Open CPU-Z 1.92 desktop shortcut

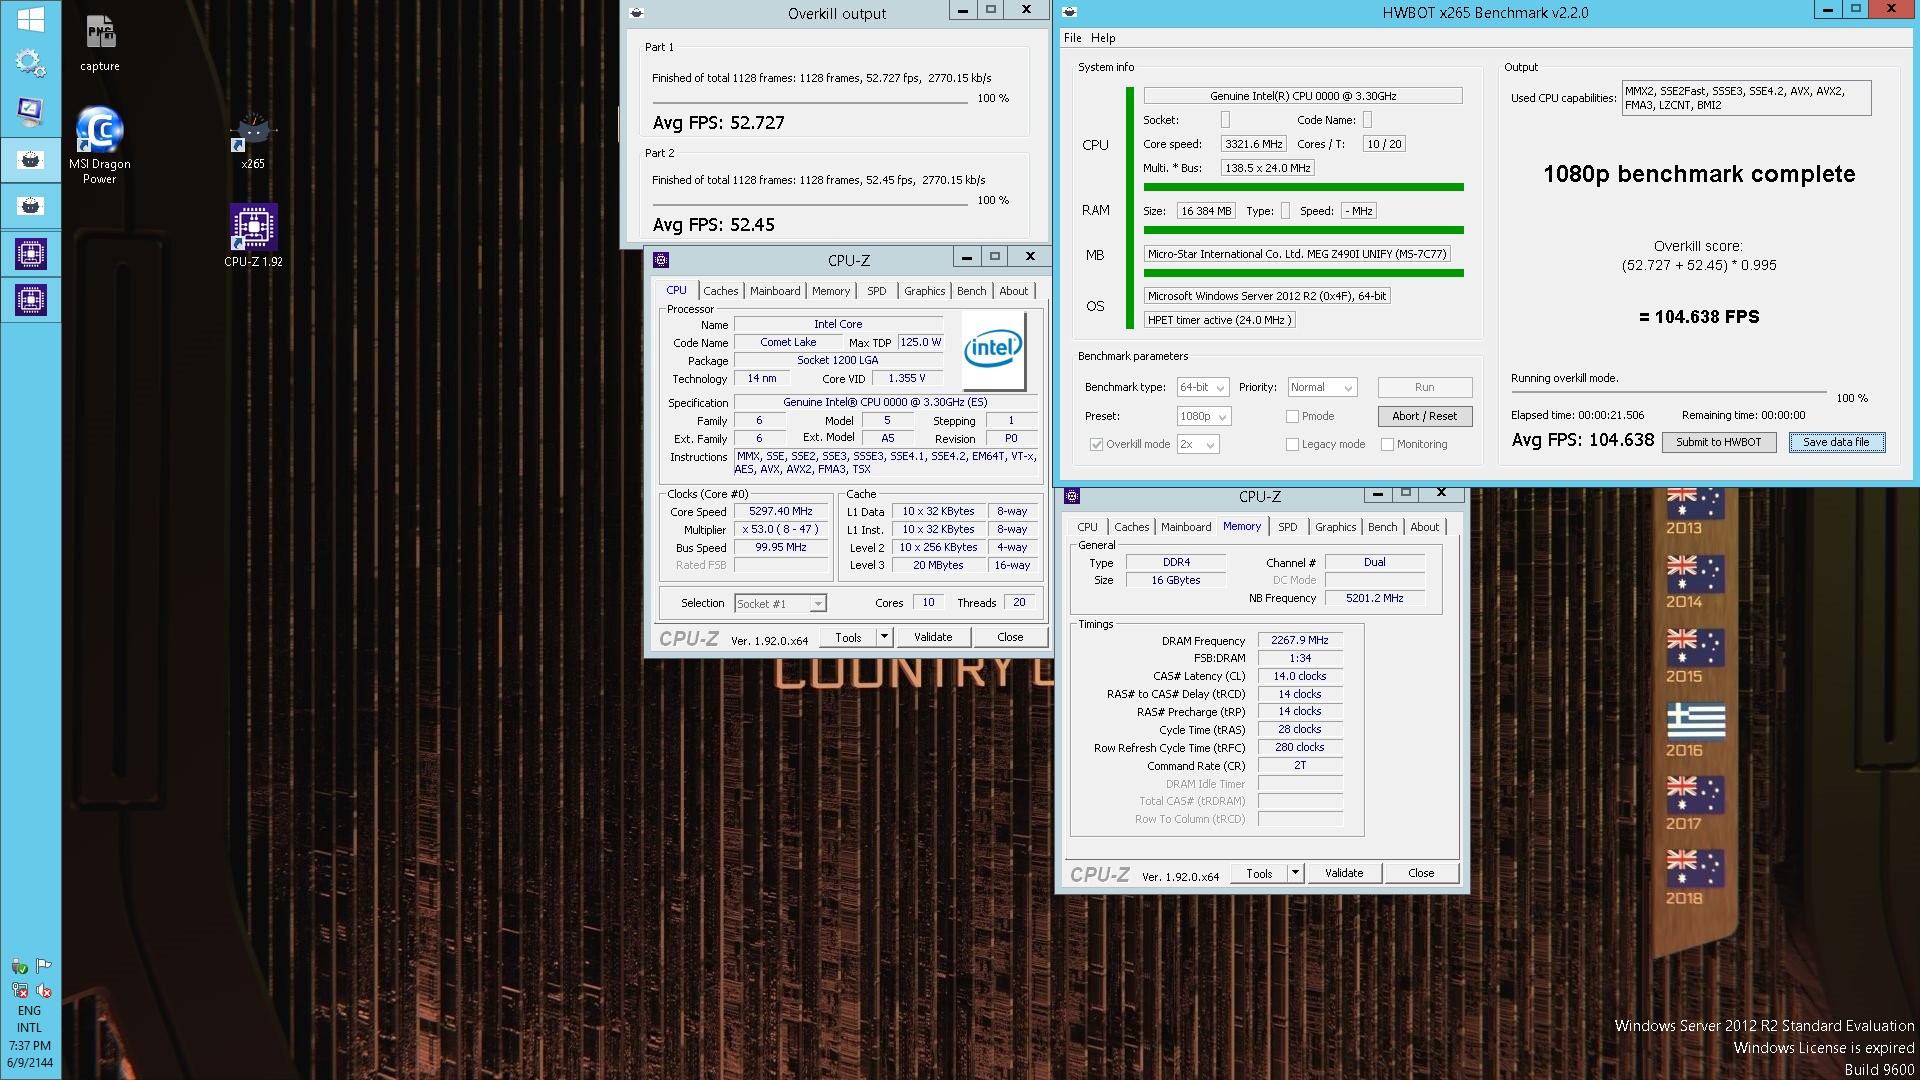pos(253,236)
